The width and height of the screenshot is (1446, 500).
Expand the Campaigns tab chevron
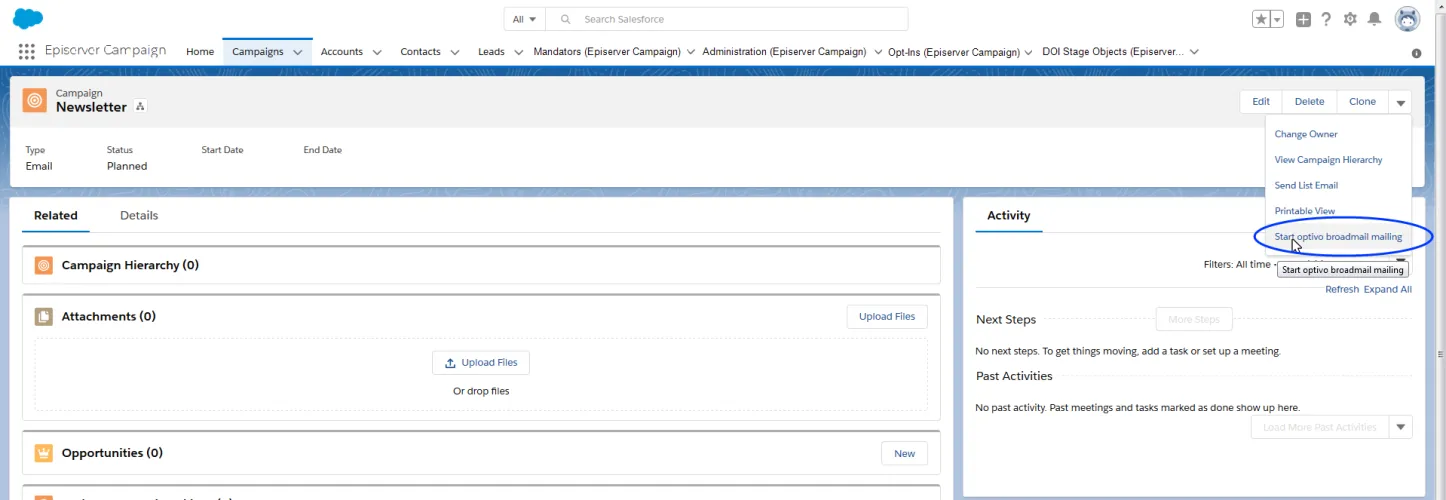click(x=298, y=52)
